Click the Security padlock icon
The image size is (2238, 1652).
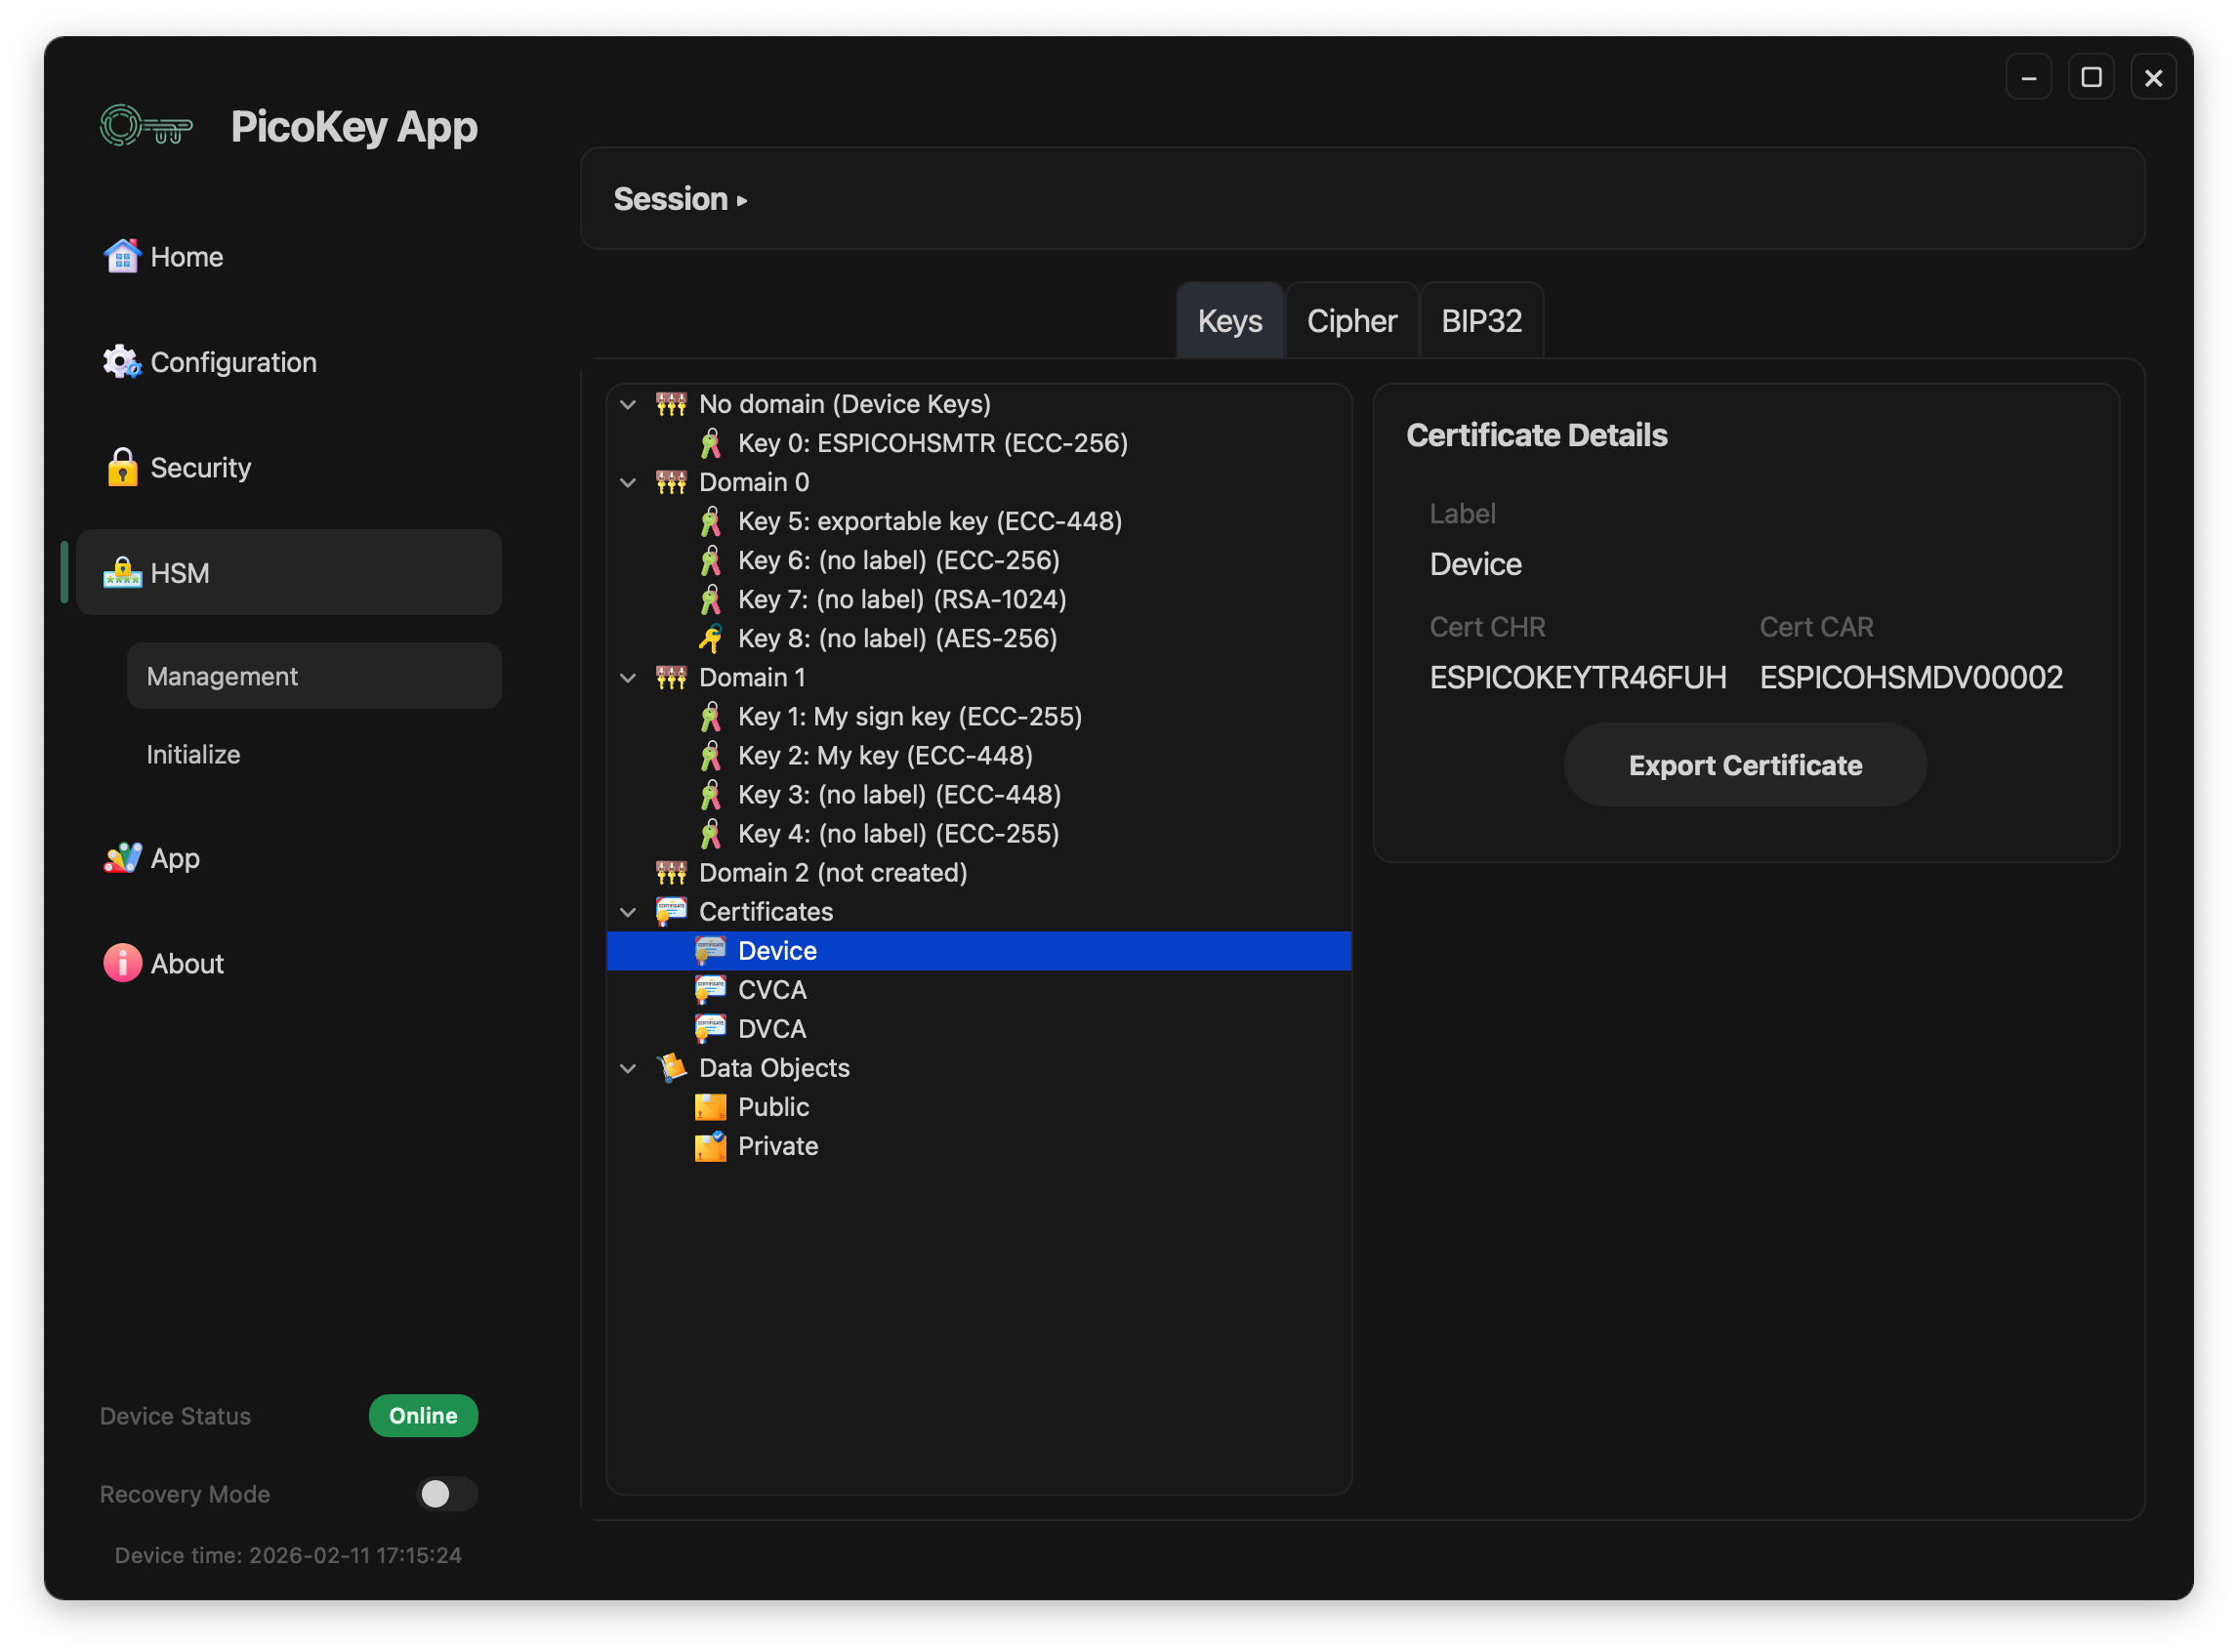coord(122,467)
